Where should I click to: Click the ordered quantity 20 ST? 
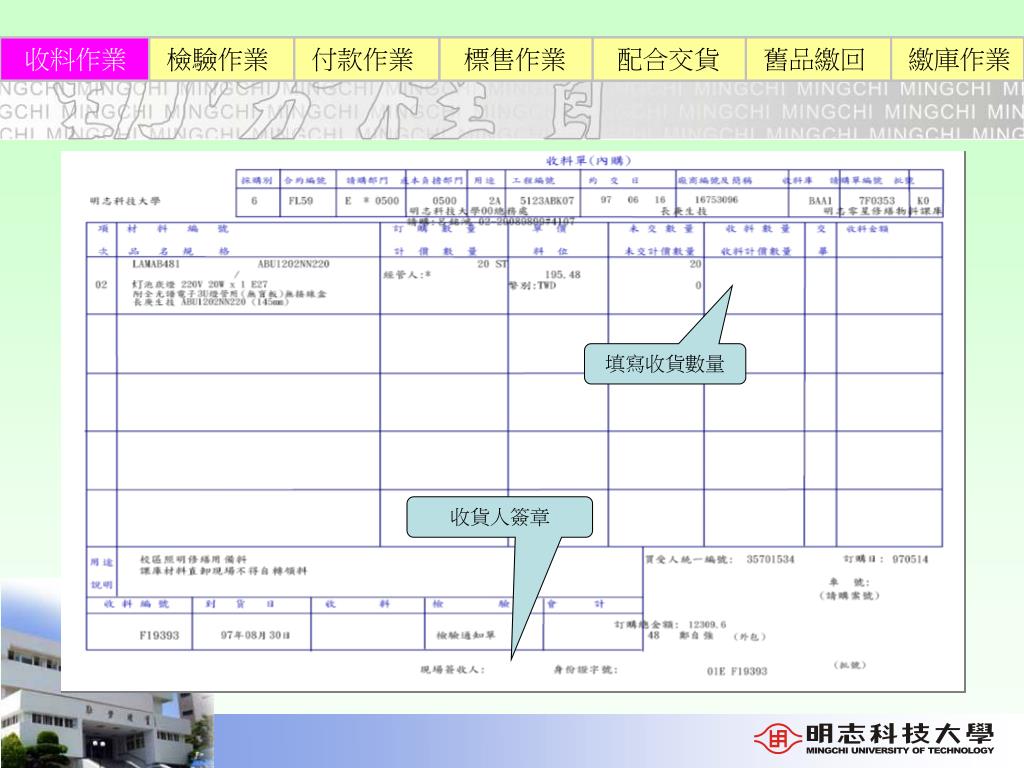[x=492, y=264]
